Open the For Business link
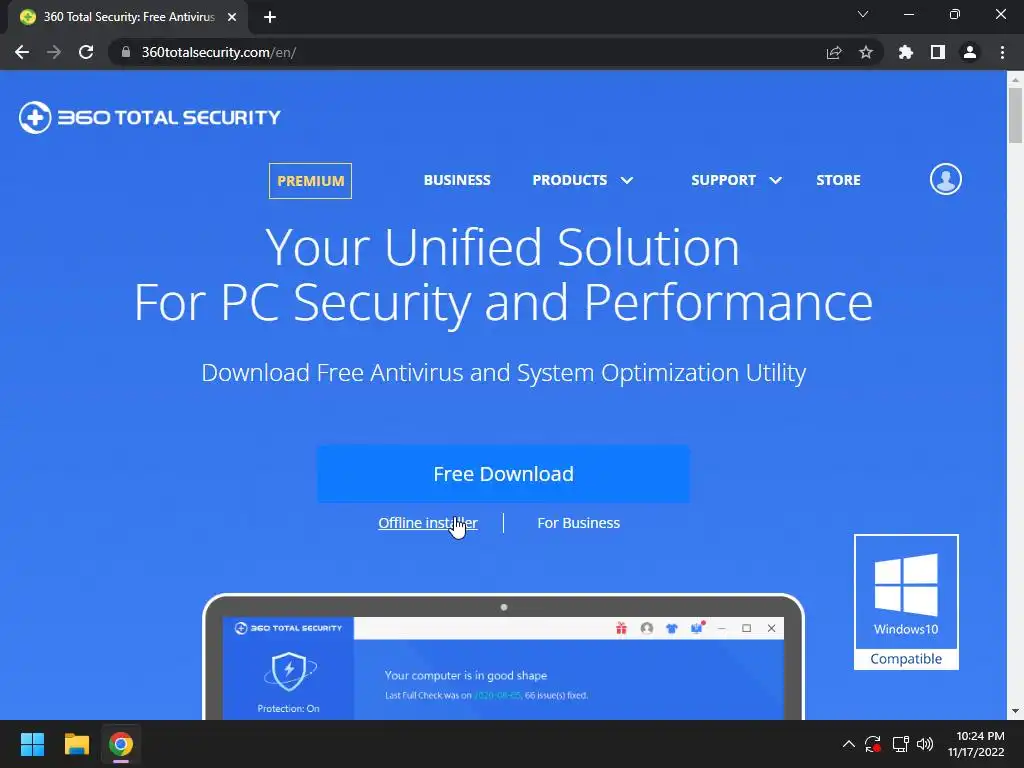 578,523
